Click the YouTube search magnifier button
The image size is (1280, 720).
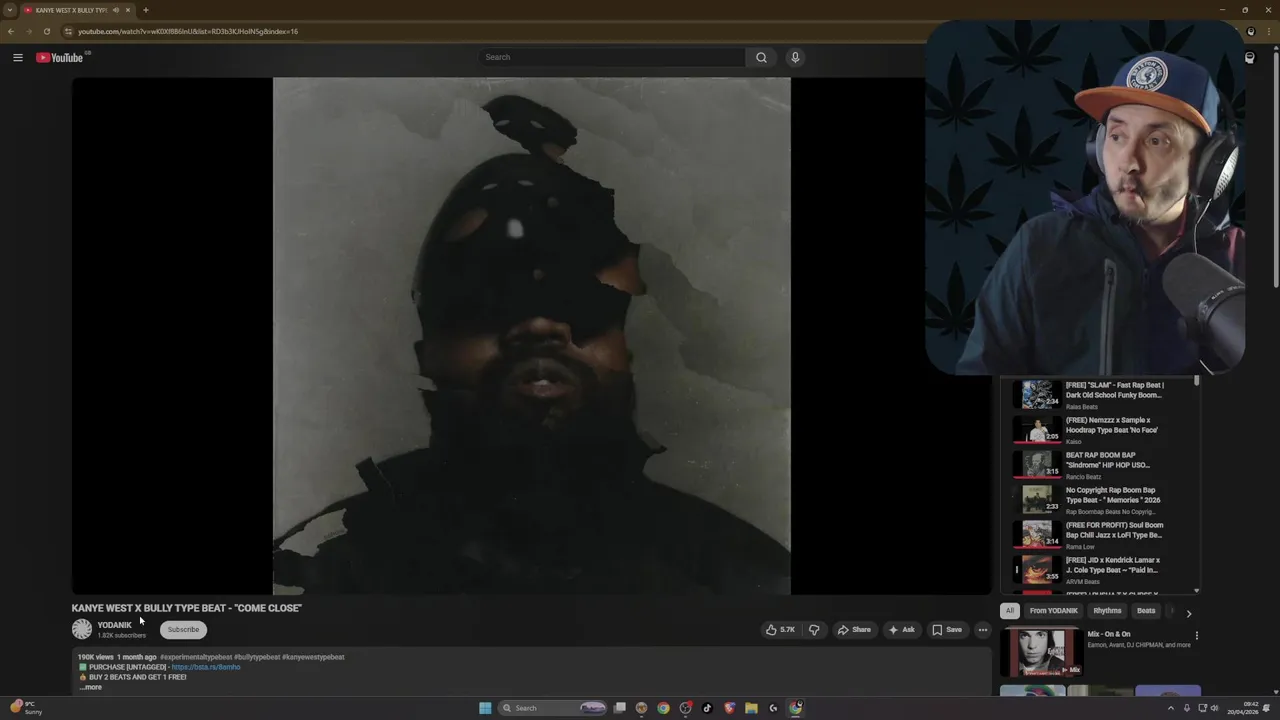761,57
